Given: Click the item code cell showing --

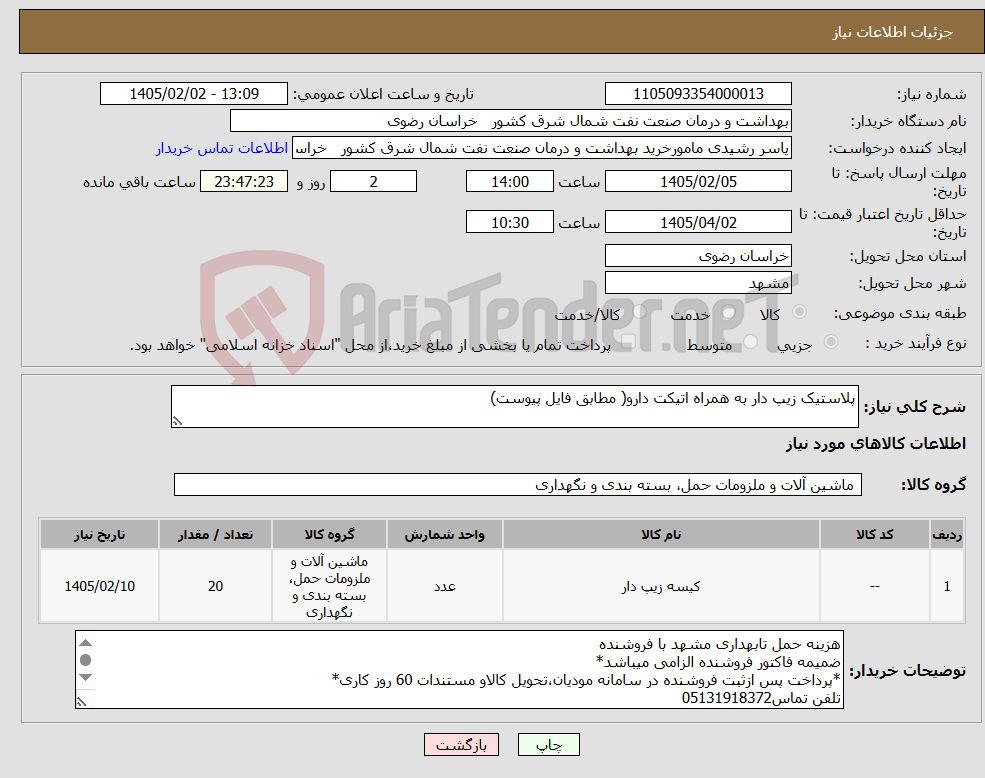Looking at the screenshot, I should [874, 586].
